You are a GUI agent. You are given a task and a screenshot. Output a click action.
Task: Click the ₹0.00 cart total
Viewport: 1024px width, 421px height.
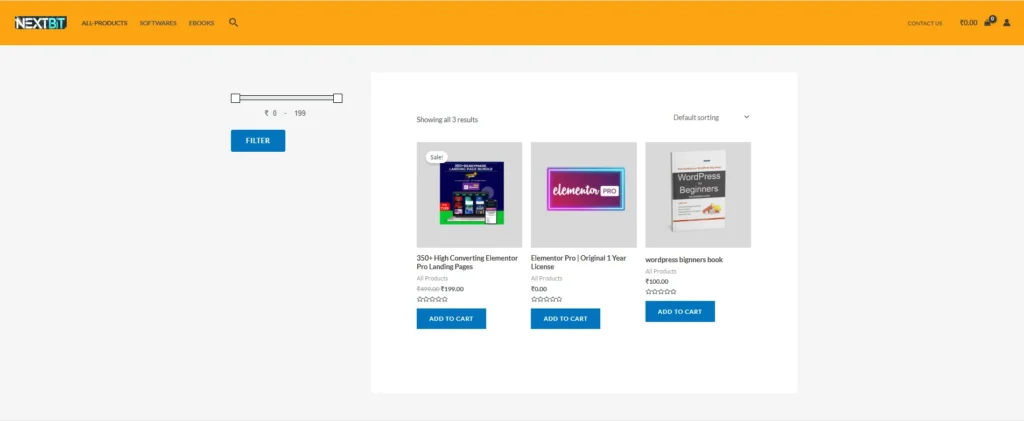[x=968, y=23]
